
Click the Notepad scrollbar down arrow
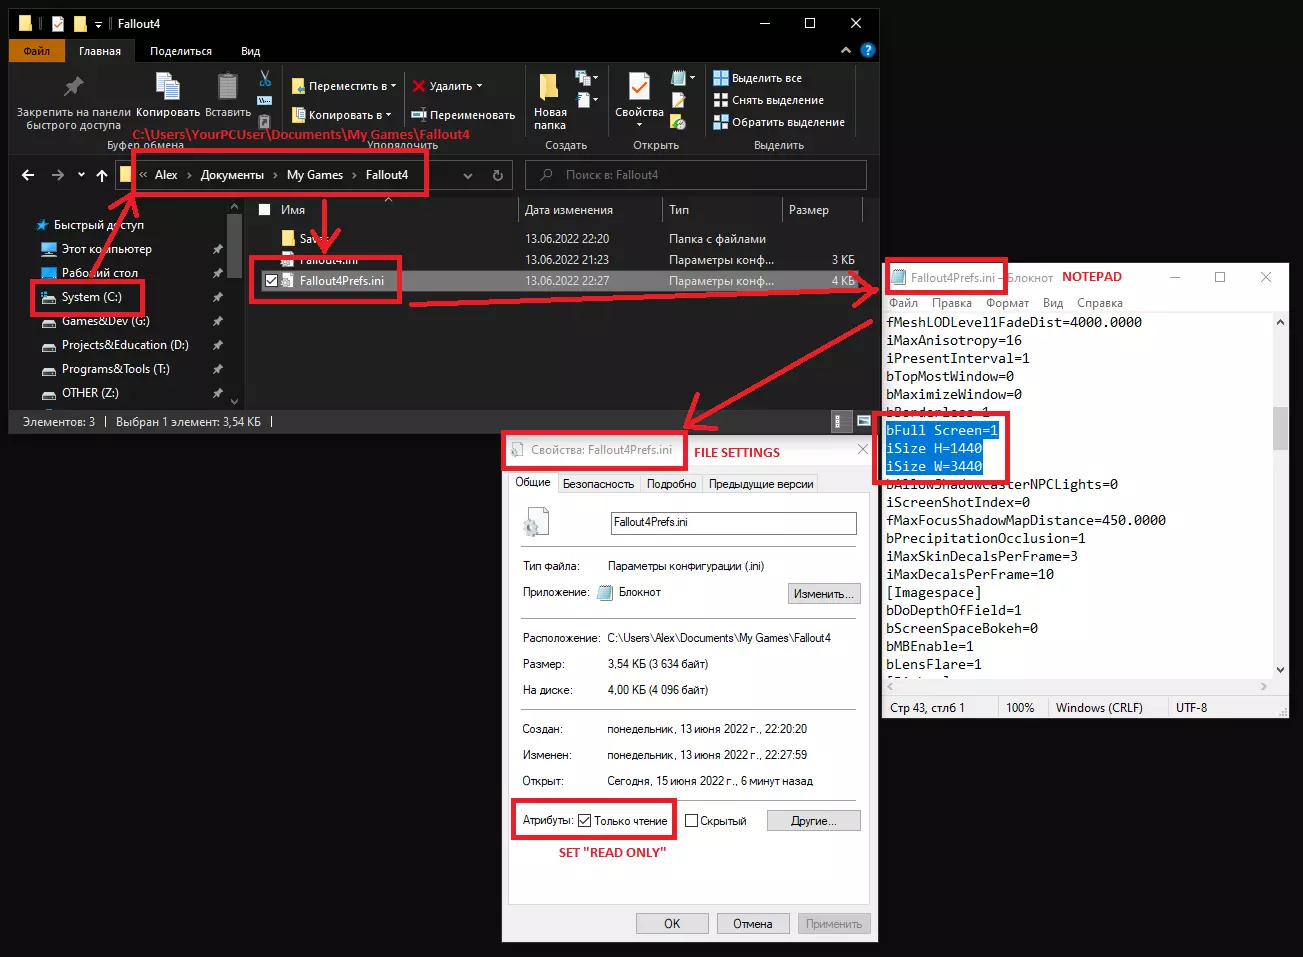(x=1280, y=671)
